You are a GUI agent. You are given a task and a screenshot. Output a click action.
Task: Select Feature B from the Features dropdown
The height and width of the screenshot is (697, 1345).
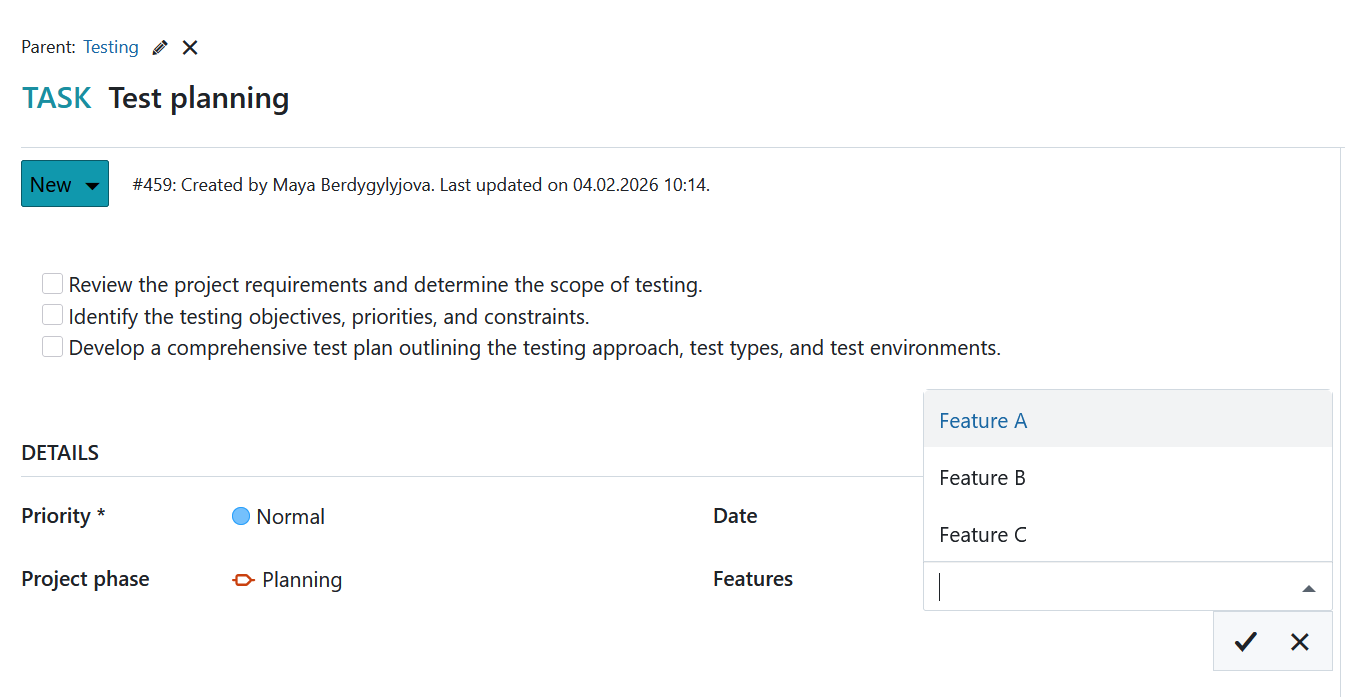(982, 478)
